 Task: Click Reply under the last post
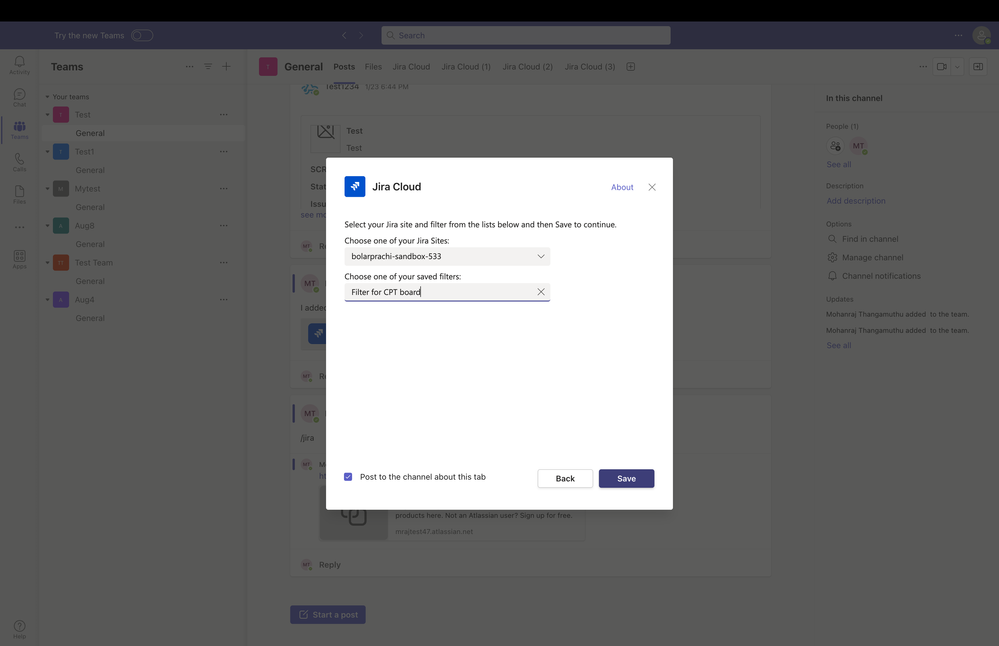[x=329, y=564]
